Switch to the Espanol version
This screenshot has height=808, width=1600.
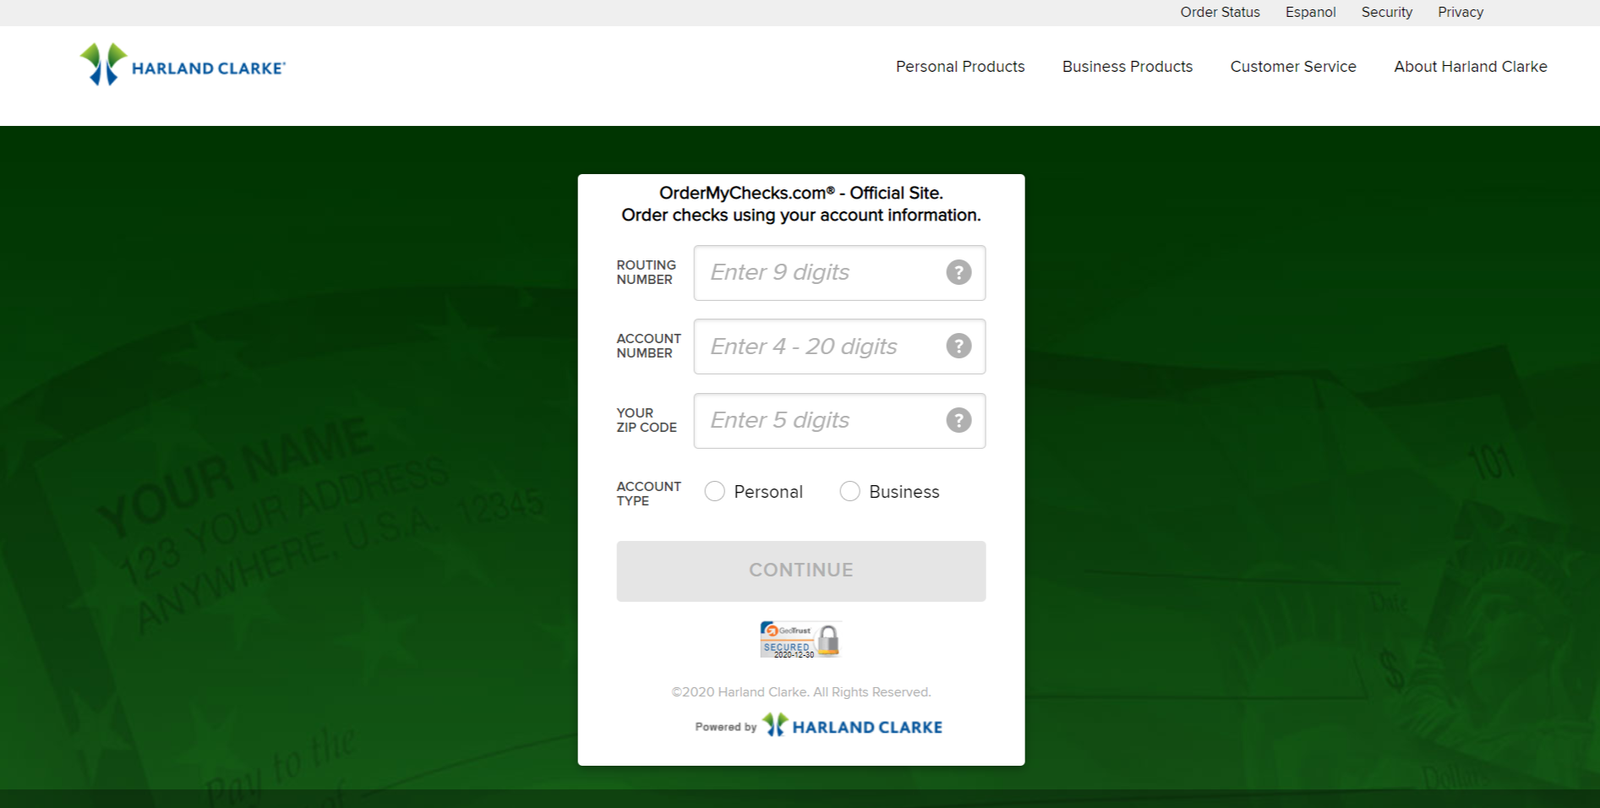(x=1310, y=12)
